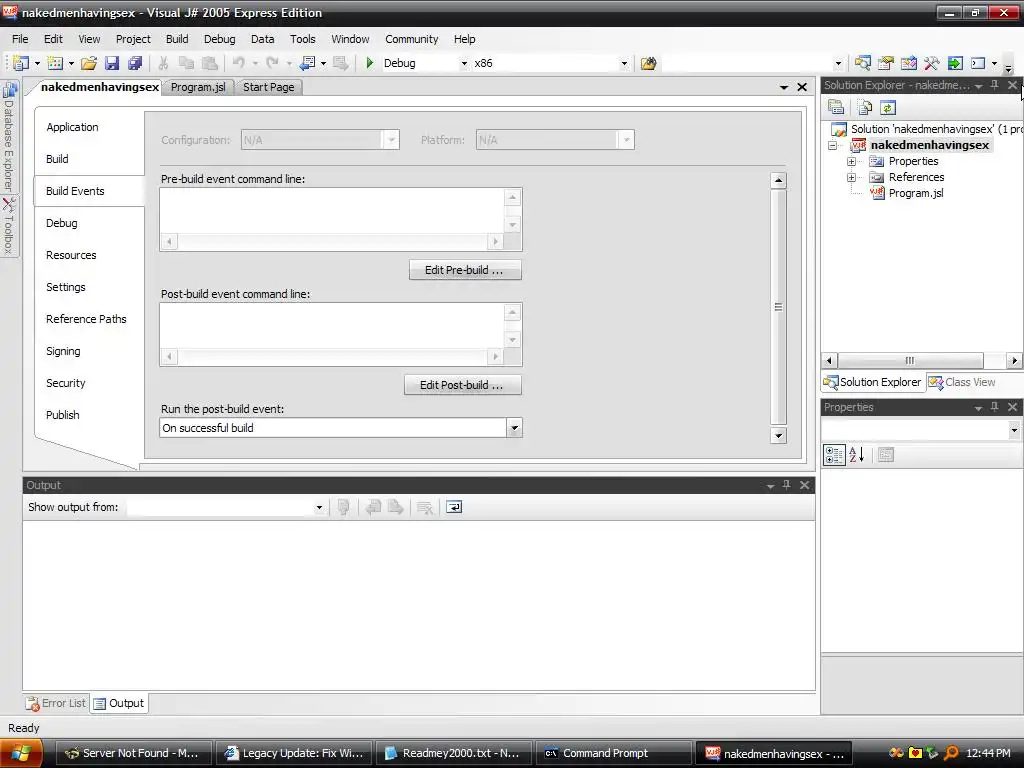Open the active documents list dropdown arrow
Image resolution: width=1024 pixels, height=768 pixels.
point(784,87)
